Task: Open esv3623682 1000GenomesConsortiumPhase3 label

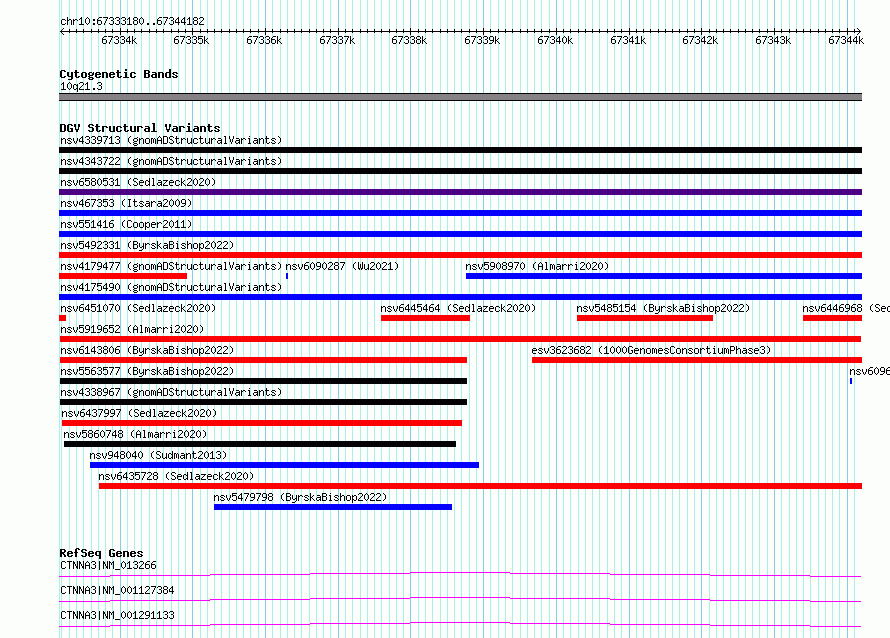Action: [x=651, y=350]
